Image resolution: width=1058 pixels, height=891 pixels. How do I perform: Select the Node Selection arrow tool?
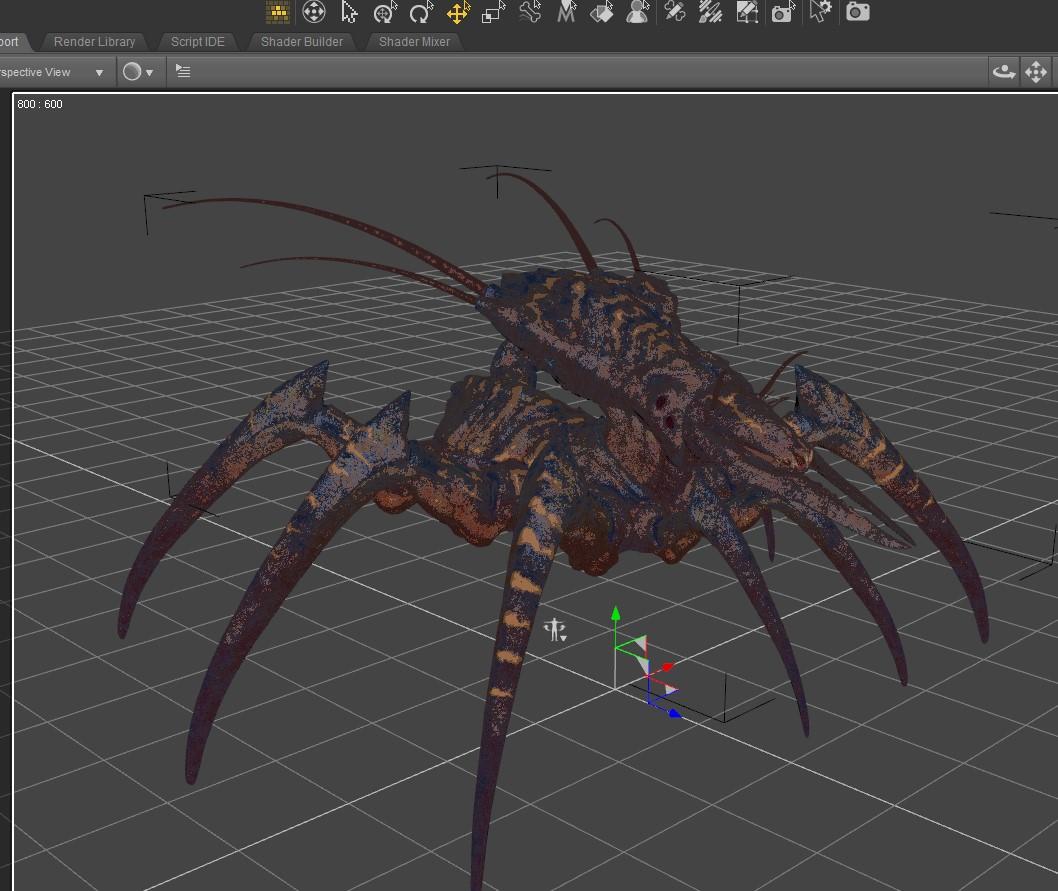tap(349, 12)
